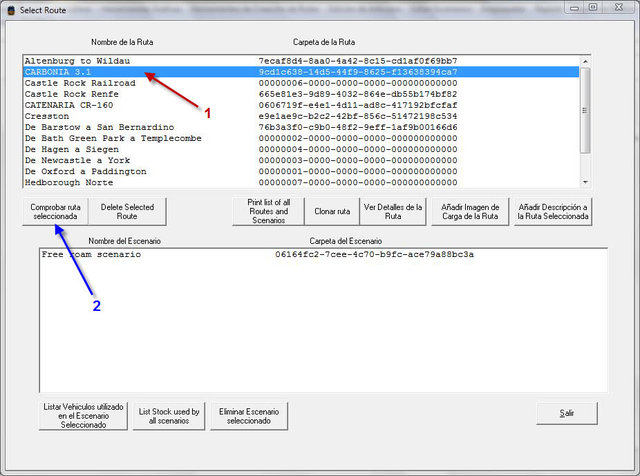The width and height of the screenshot is (640, 476).
Task: Open Ver Detalles de la Ruta
Action: coord(389,211)
